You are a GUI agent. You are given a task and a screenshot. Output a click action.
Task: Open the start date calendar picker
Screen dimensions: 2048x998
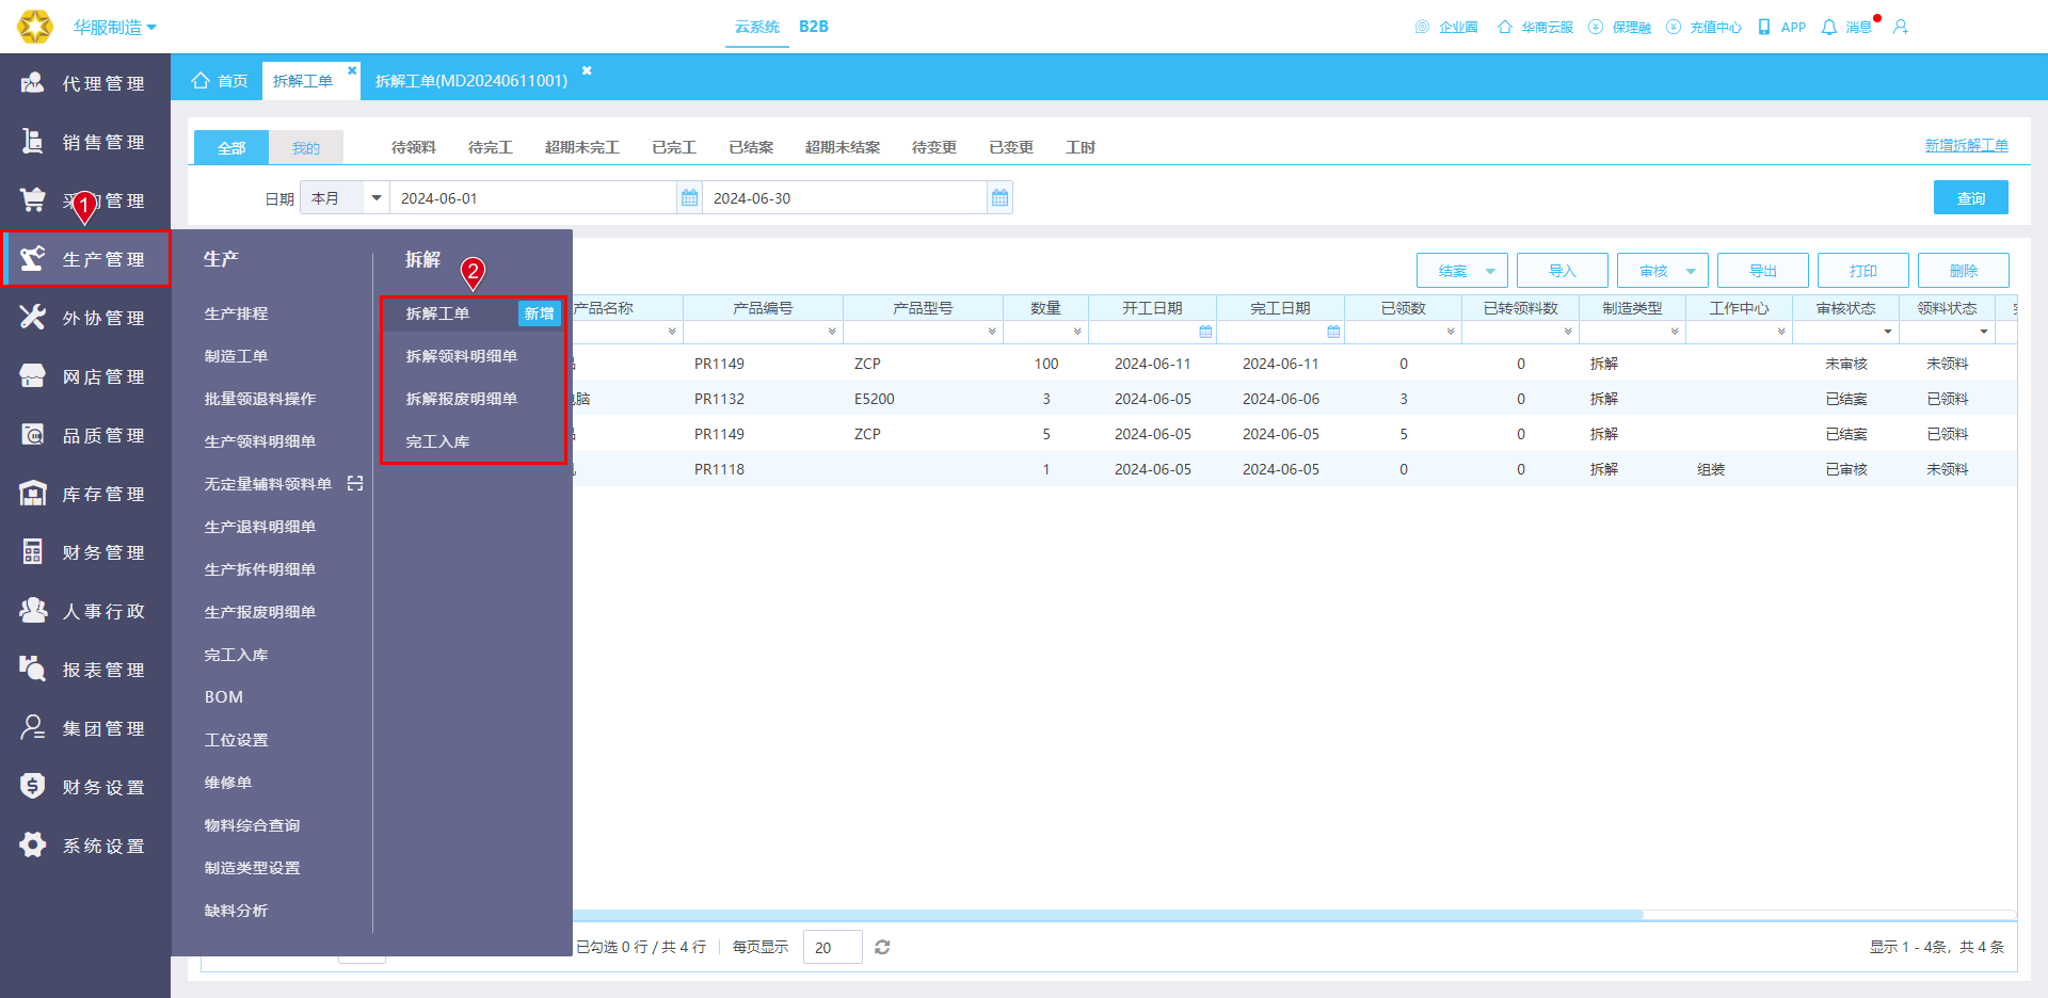(x=689, y=198)
